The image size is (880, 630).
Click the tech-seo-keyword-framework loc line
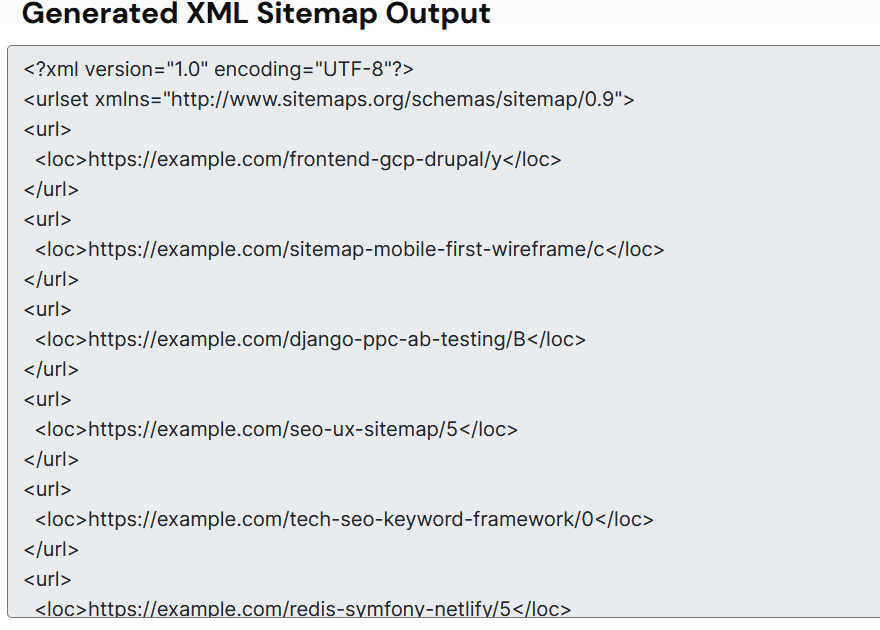coord(344,519)
